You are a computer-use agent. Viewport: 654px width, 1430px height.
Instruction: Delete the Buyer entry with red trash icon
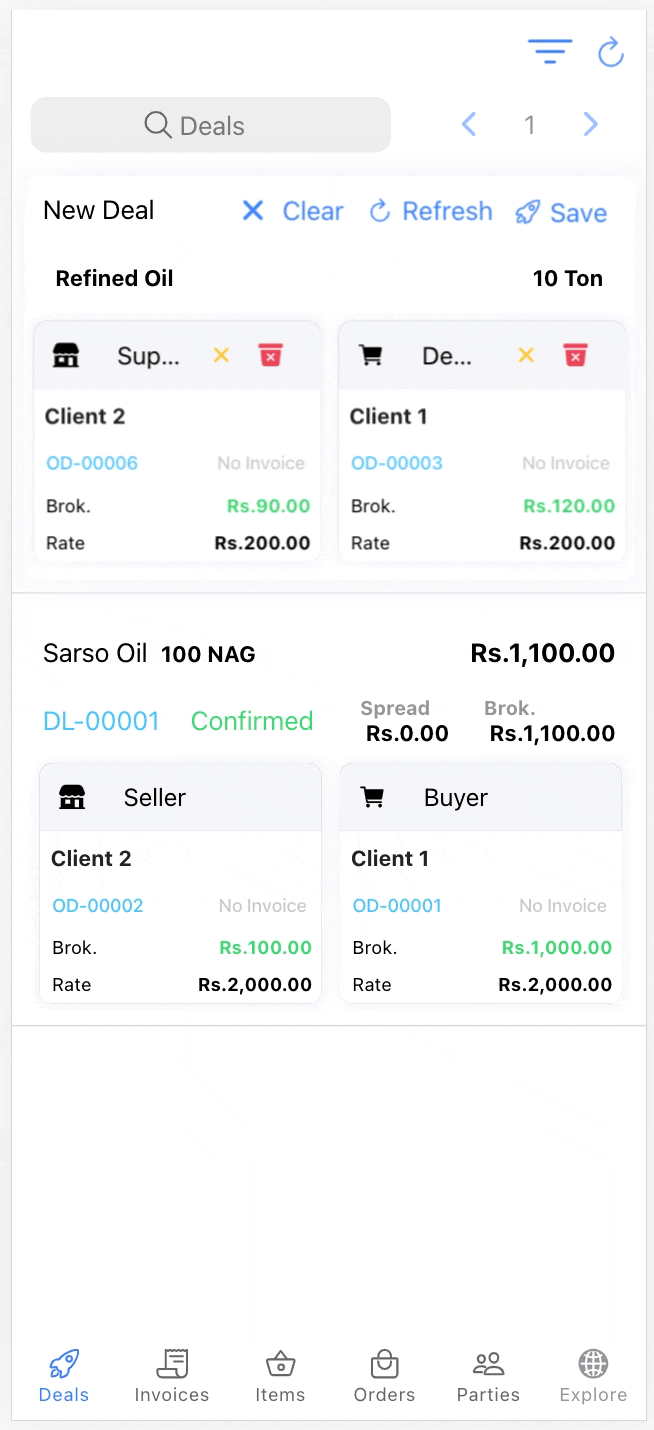tap(575, 355)
